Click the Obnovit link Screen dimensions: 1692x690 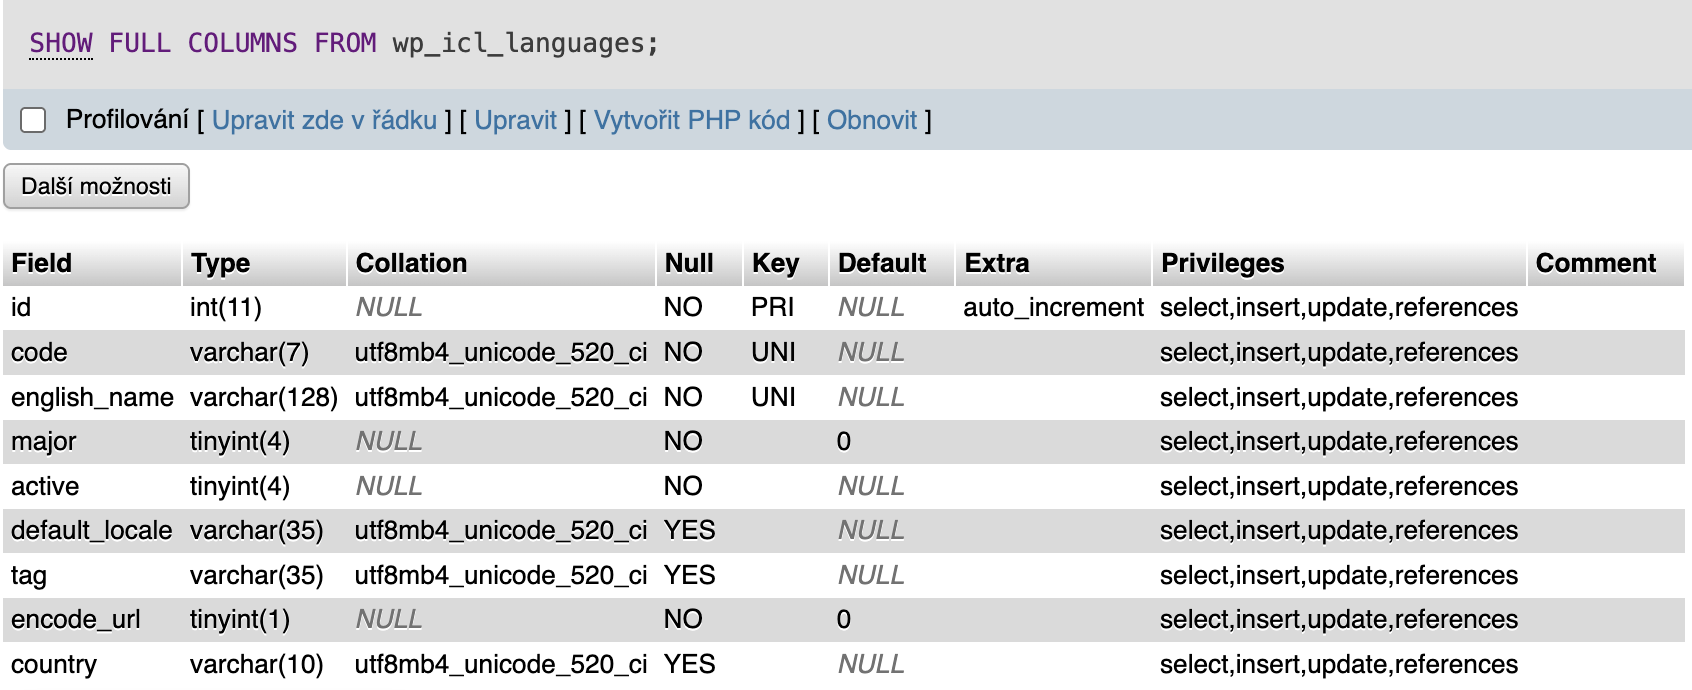point(871,121)
